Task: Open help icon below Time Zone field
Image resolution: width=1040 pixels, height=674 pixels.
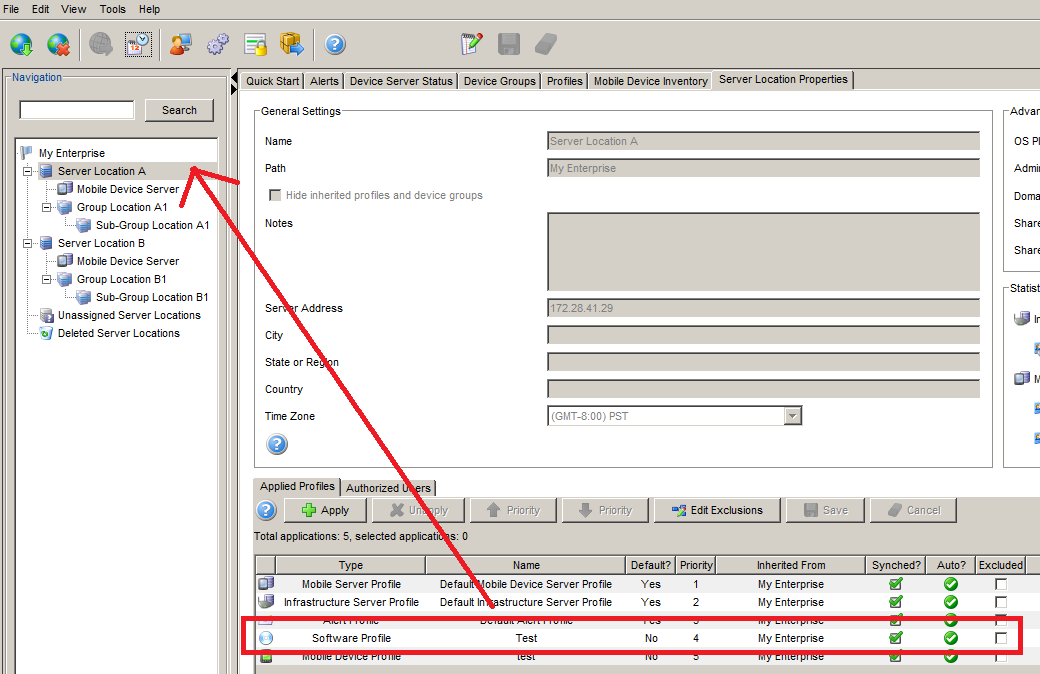Action: pos(277,444)
